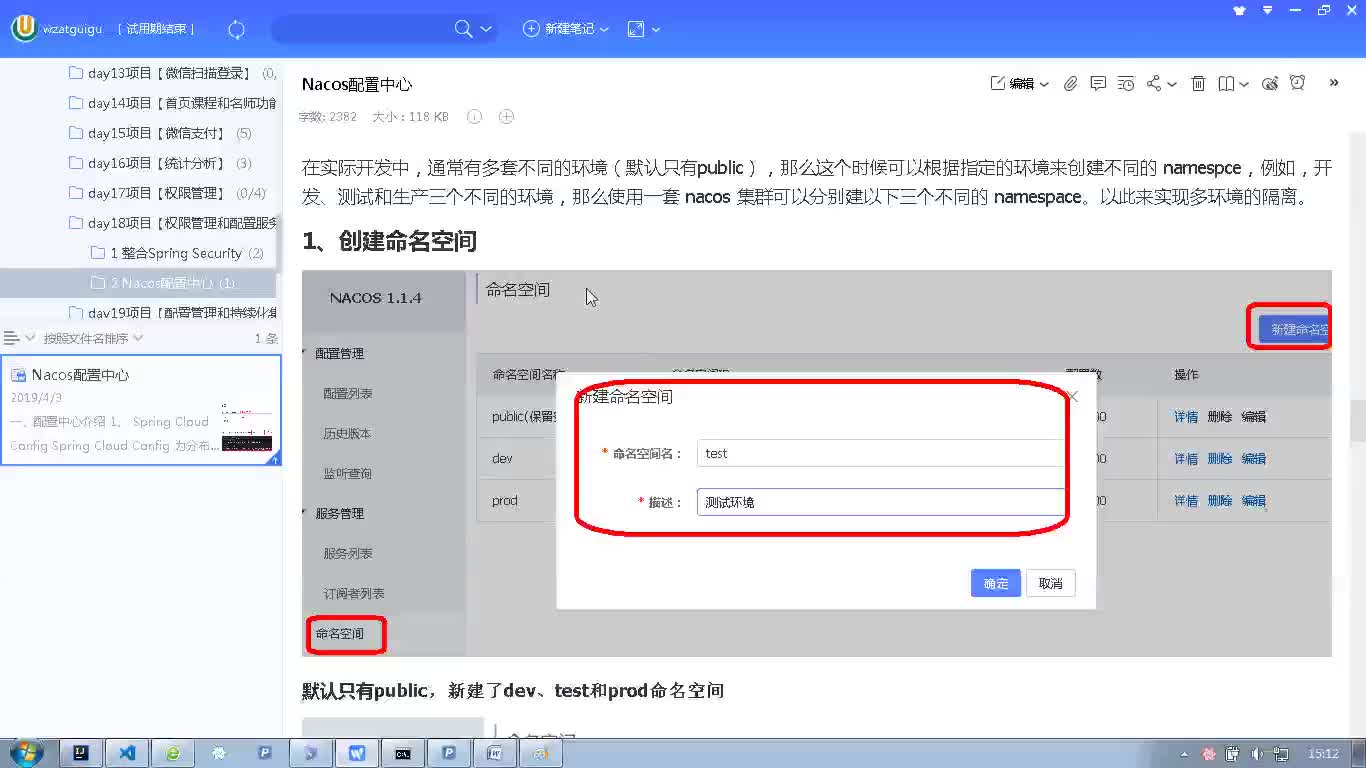Select the day19项目 folder
Viewport: 1366px width, 768px height.
[x=172, y=311]
